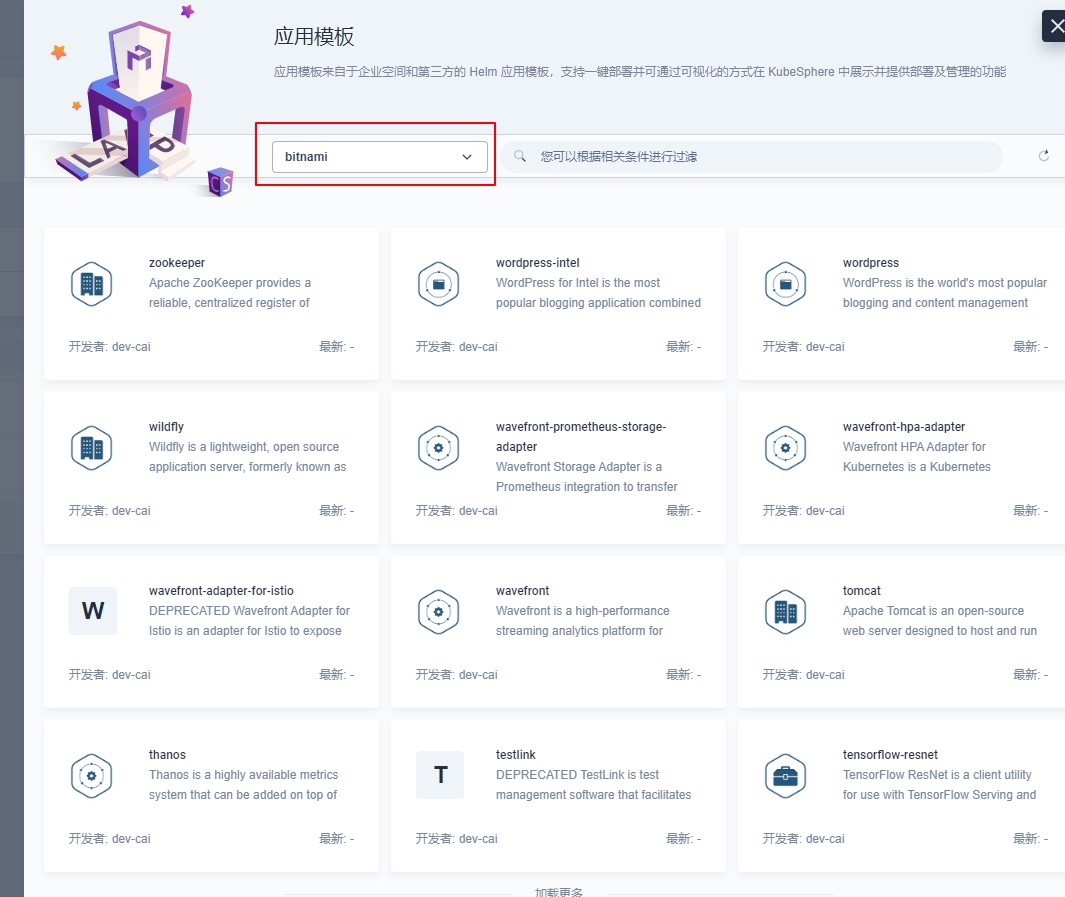The image size is (1065, 897).
Task: Click the wavefront-prometheus-storage-adapter icon
Action: [439, 448]
